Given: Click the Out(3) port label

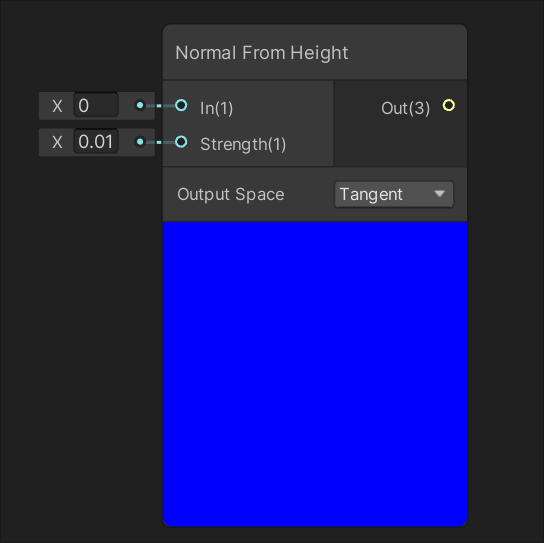Looking at the screenshot, I should [x=405, y=108].
